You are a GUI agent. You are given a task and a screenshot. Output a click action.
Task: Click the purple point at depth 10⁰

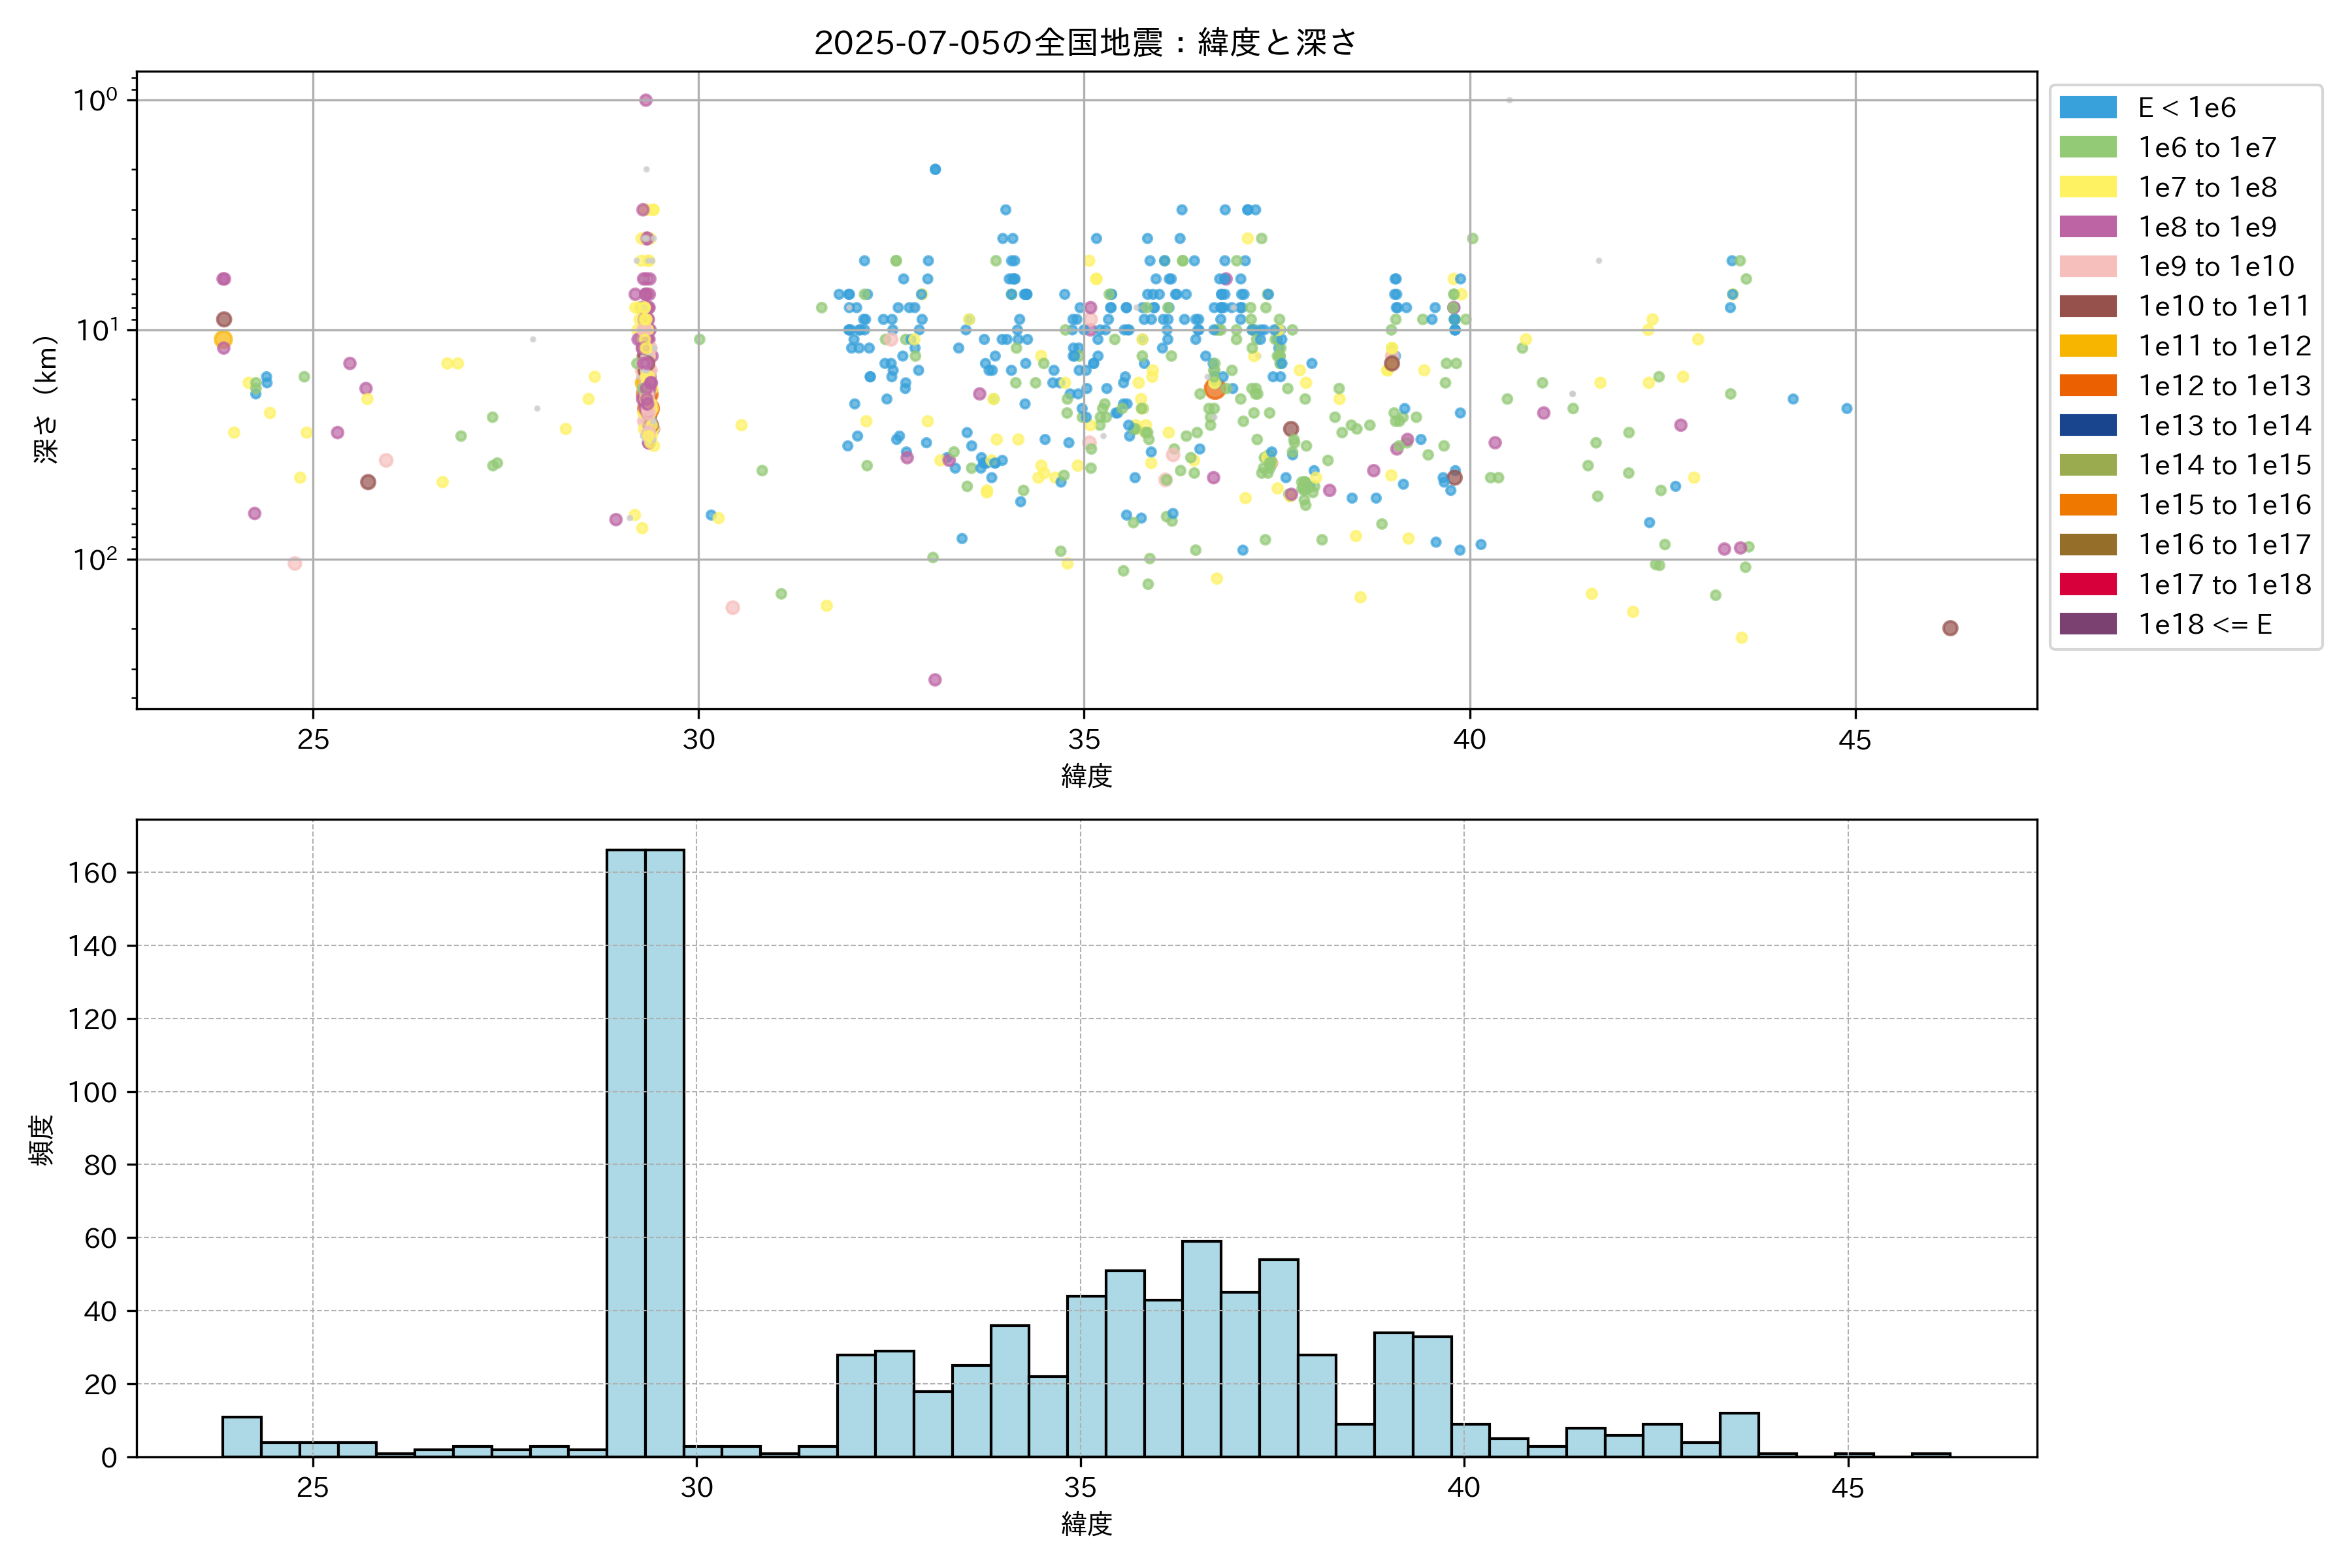tap(645, 100)
